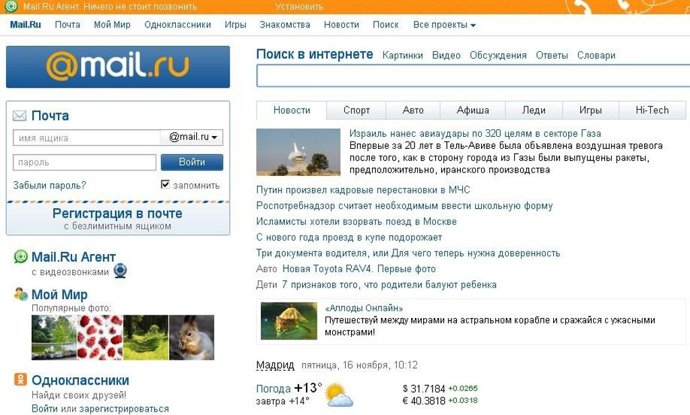Open the green park popular photo
Viewport: 690px width, 415px height.
[x=54, y=338]
